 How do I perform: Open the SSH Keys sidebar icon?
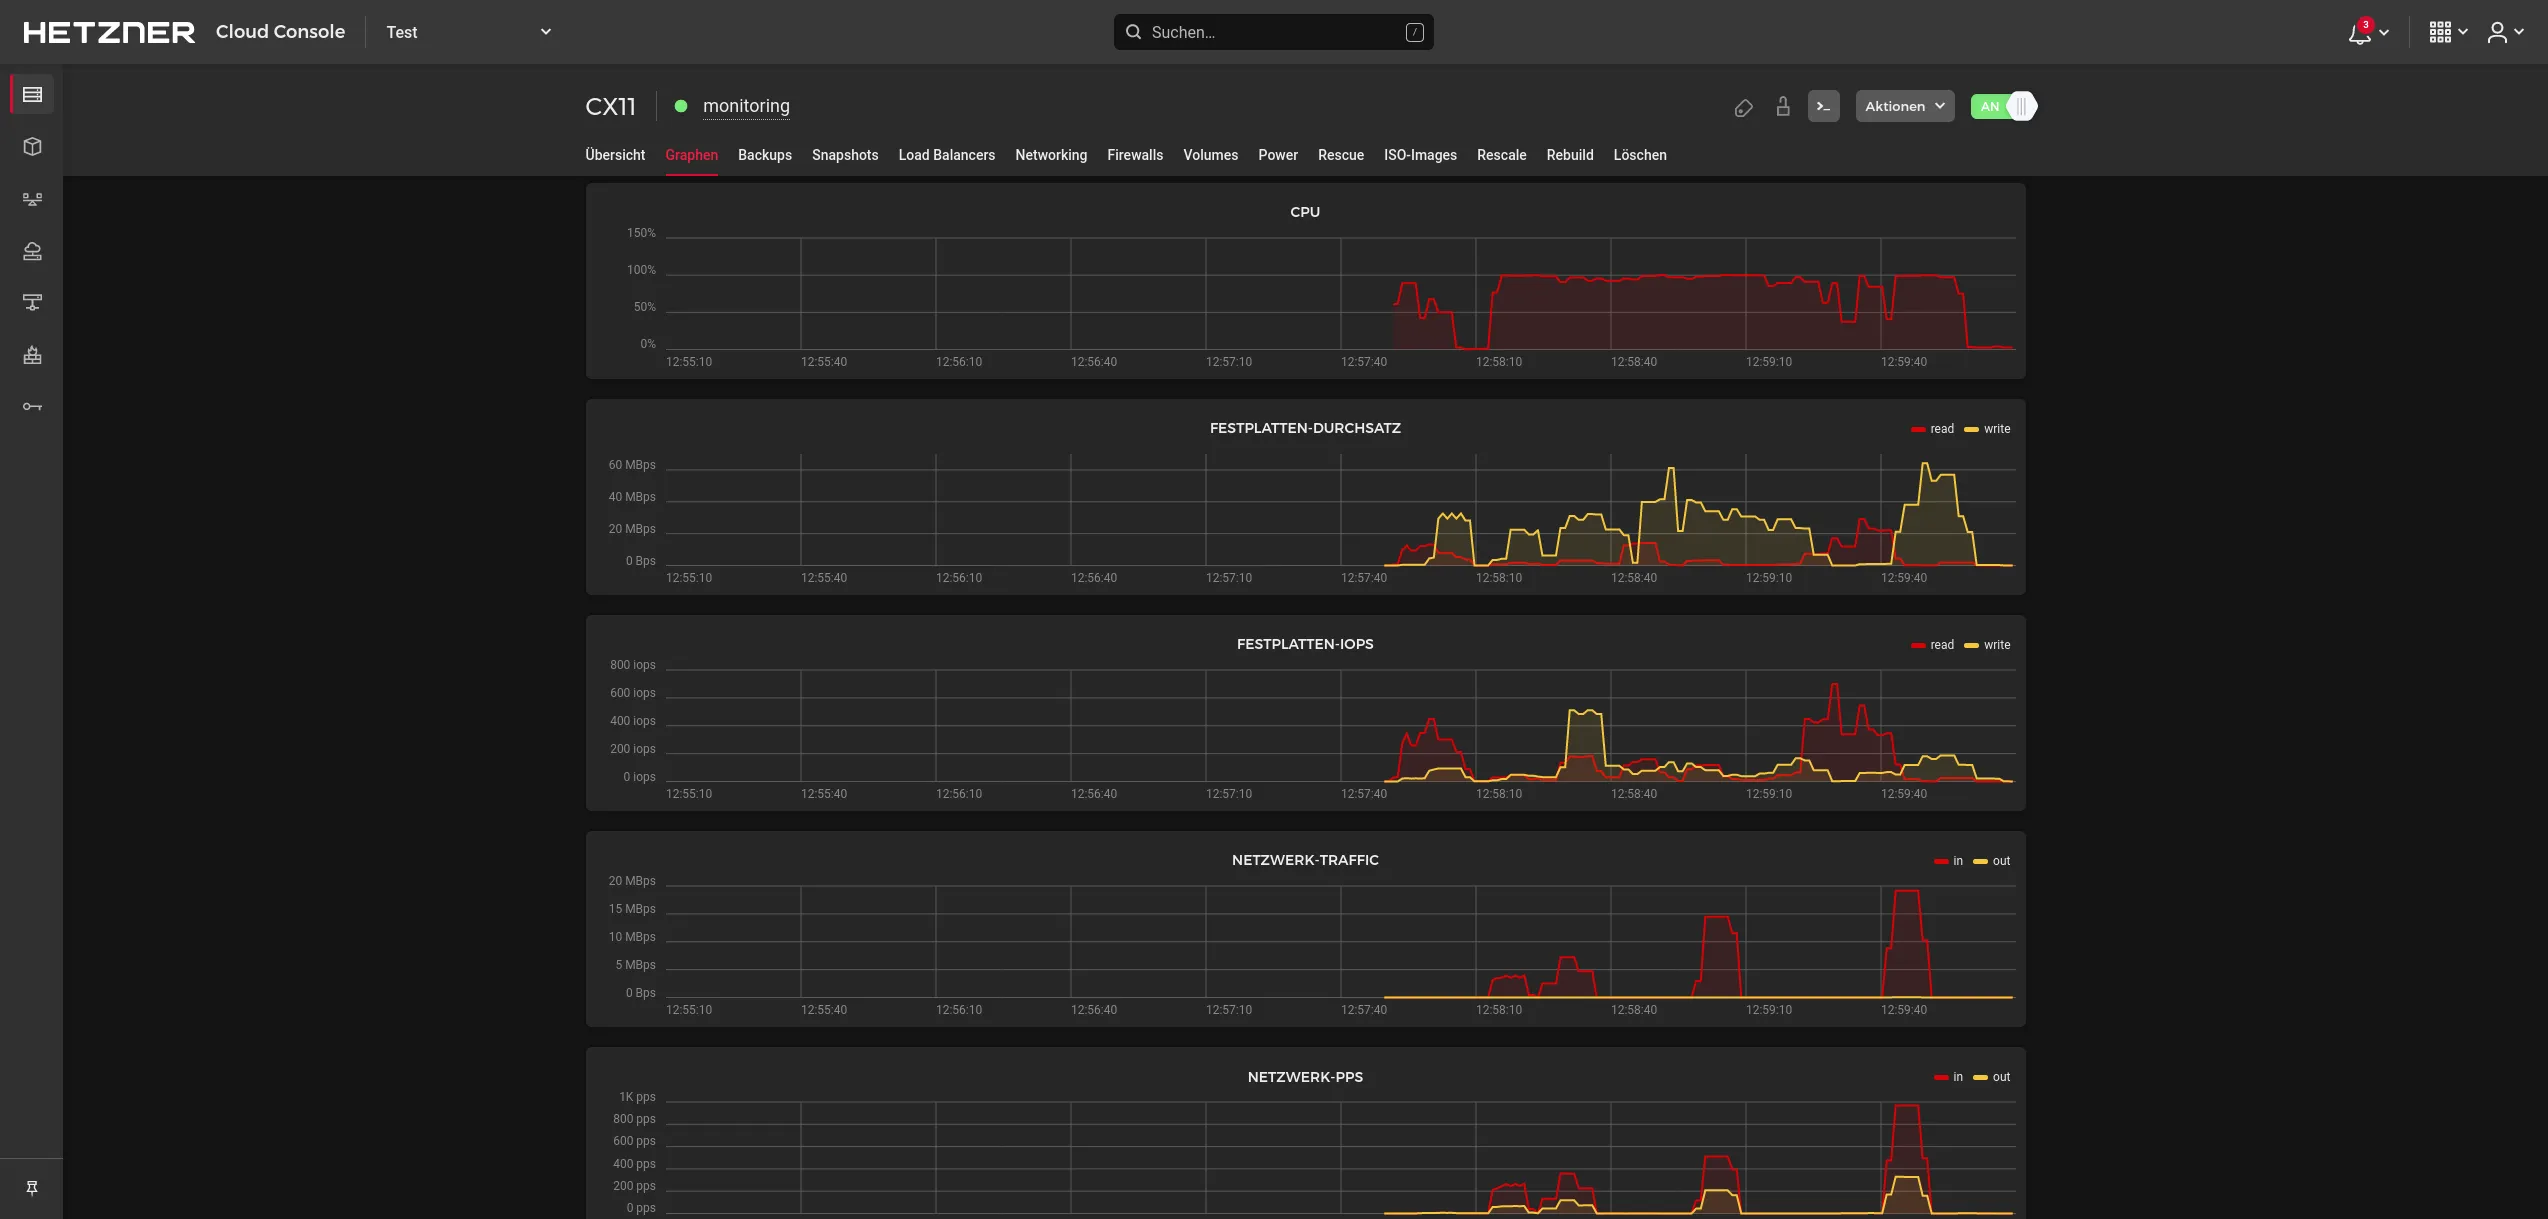click(x=31, y=406)
